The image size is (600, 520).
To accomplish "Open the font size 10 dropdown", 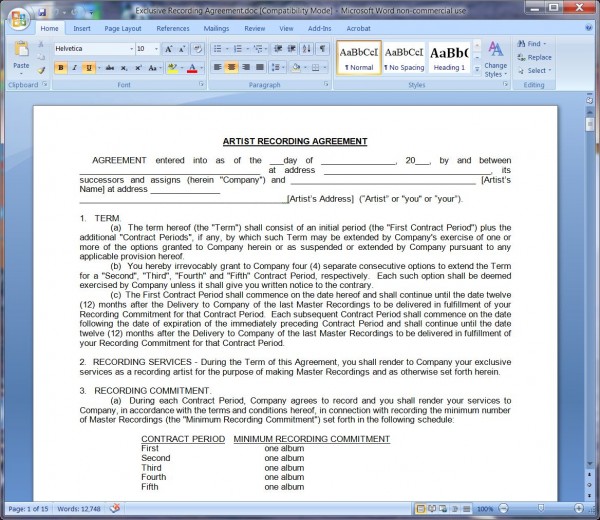I will click(156, 49).
